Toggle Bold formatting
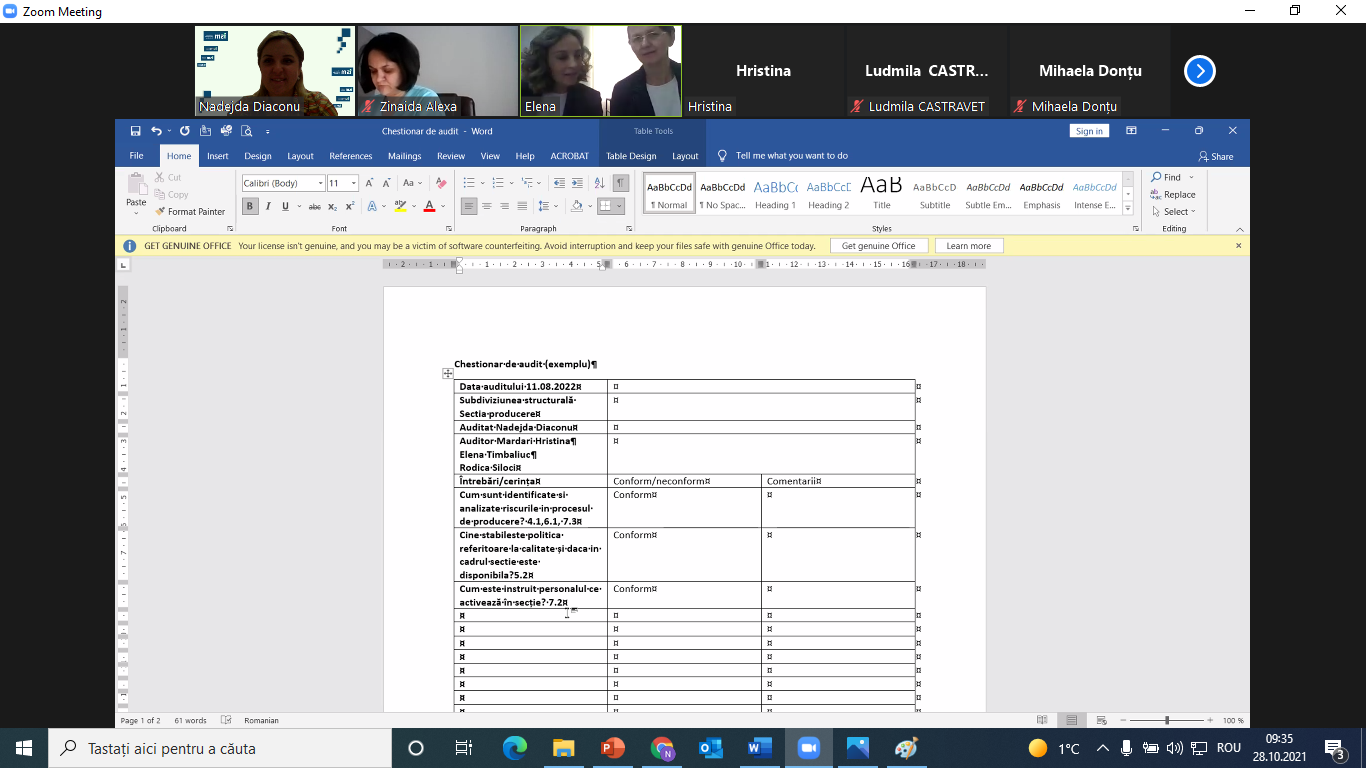The image size is (1366, 768). tap(250, 207)
